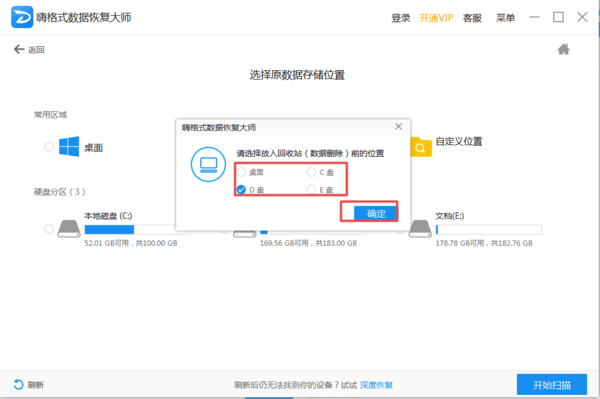Viewport: 600px width, 399px height.
Task: Click the 自定义位置 label
Action: 459,142
